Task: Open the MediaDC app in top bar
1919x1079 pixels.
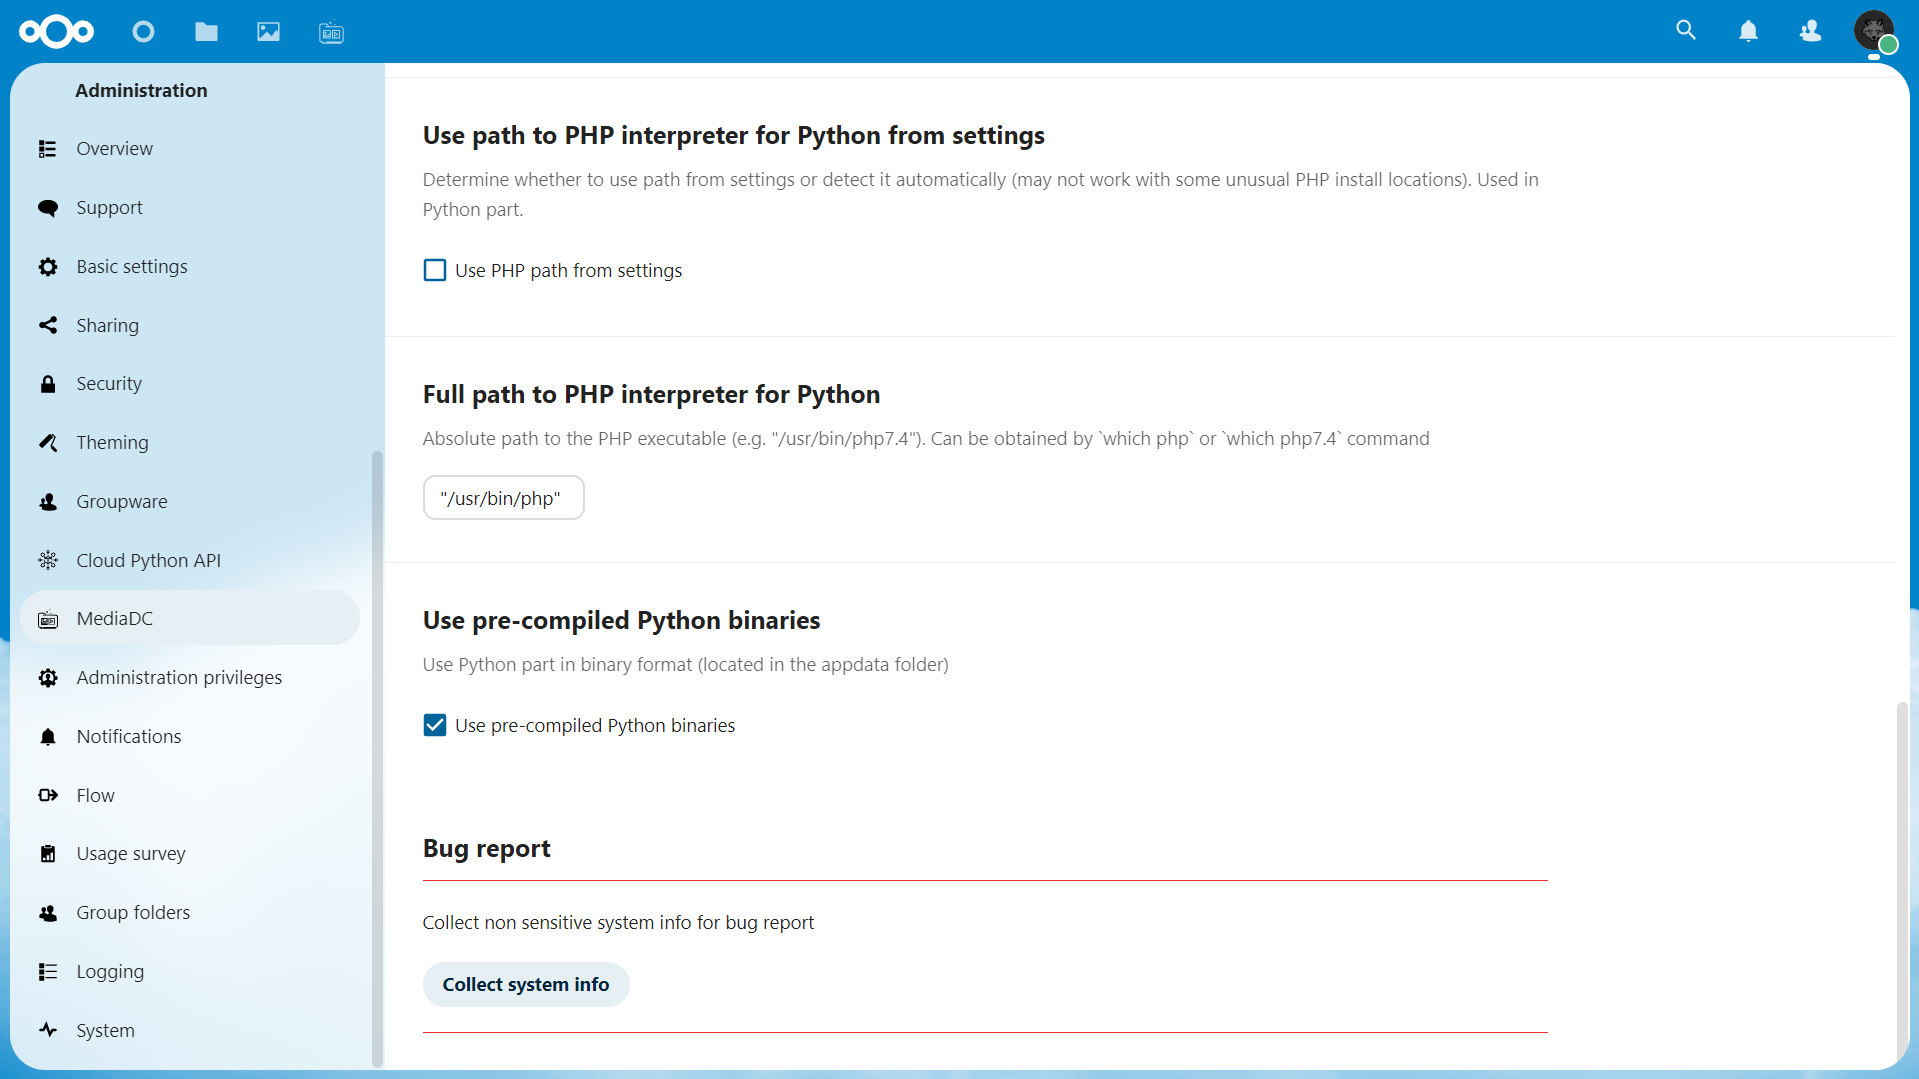Action: pyautogui.click(x=331, y=33)
